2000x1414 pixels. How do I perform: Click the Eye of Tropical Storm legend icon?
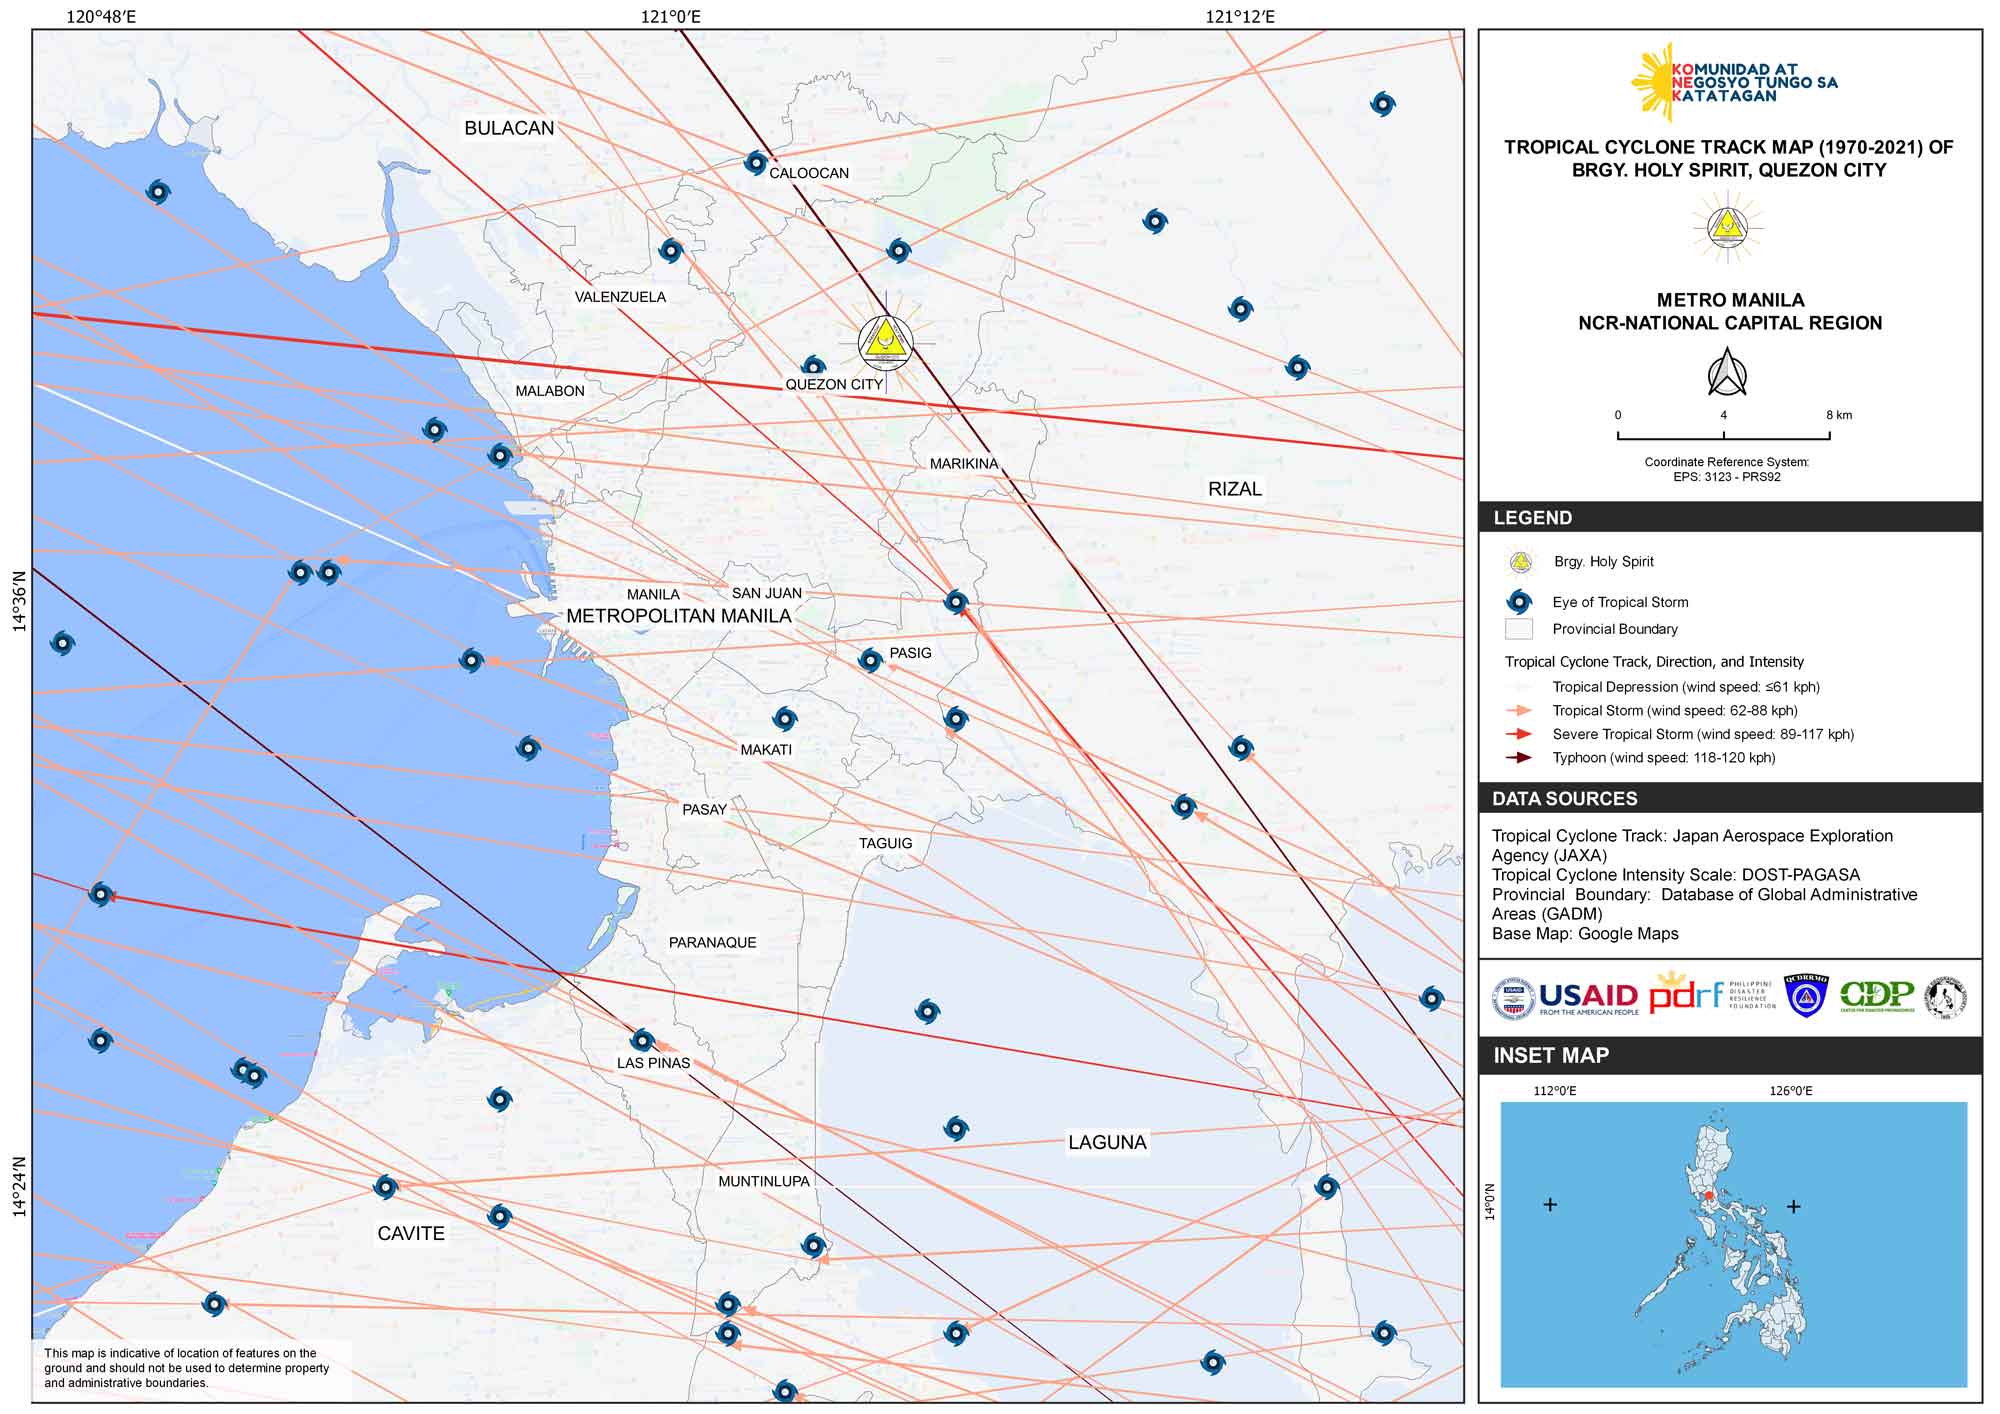pos(1520,601)
